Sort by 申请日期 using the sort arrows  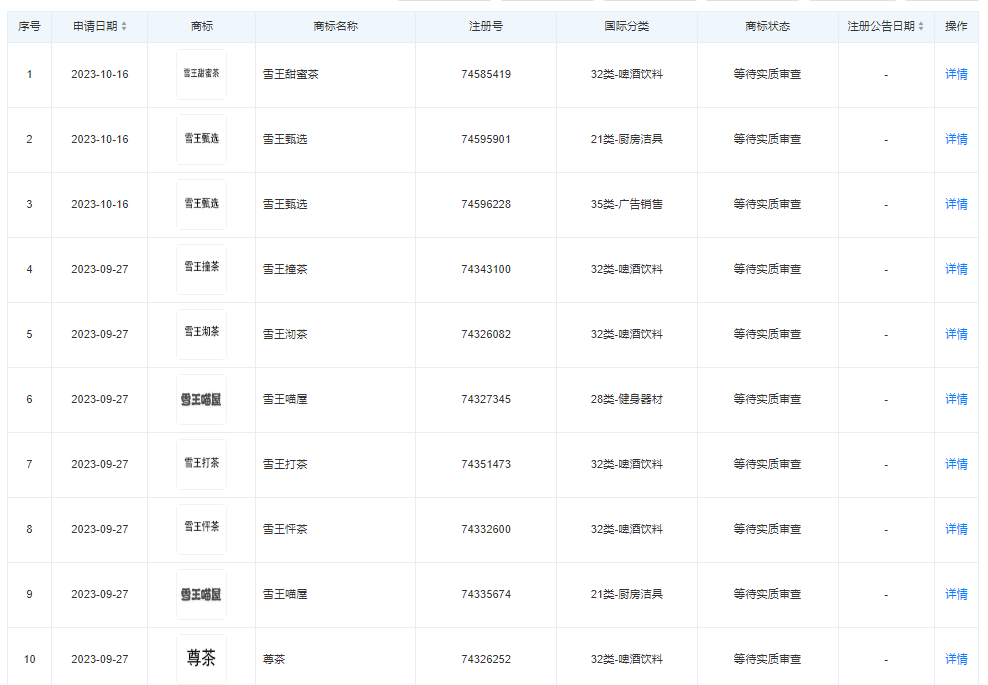(x=124, y=27)
